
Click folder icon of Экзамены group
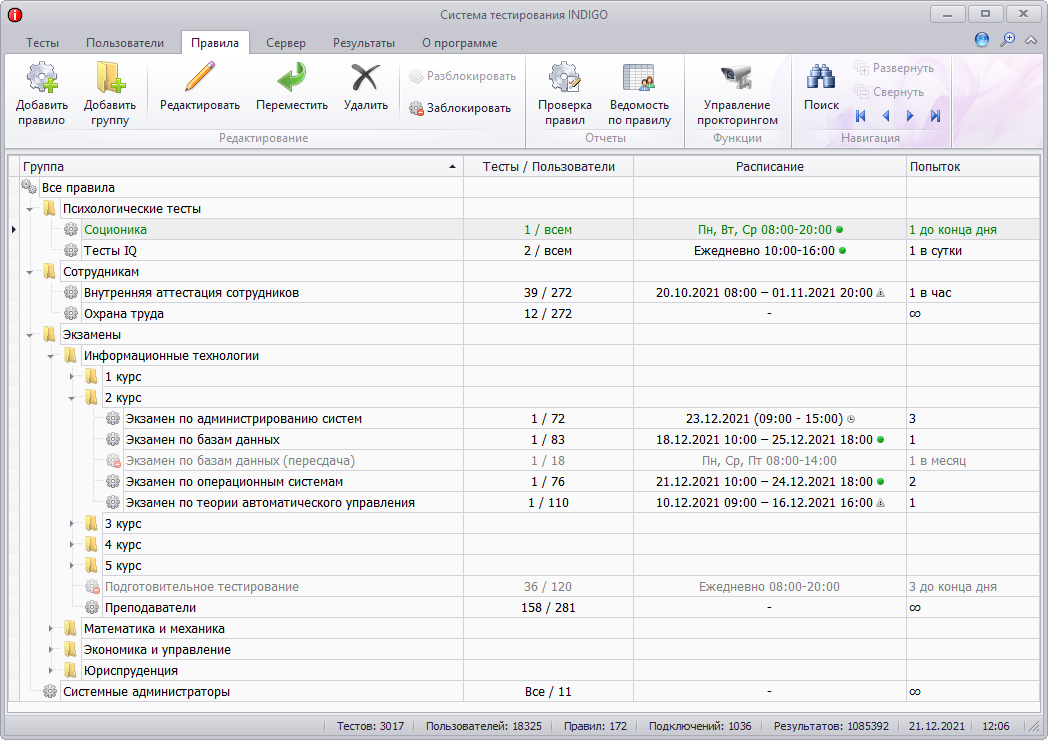click(49, 334)
